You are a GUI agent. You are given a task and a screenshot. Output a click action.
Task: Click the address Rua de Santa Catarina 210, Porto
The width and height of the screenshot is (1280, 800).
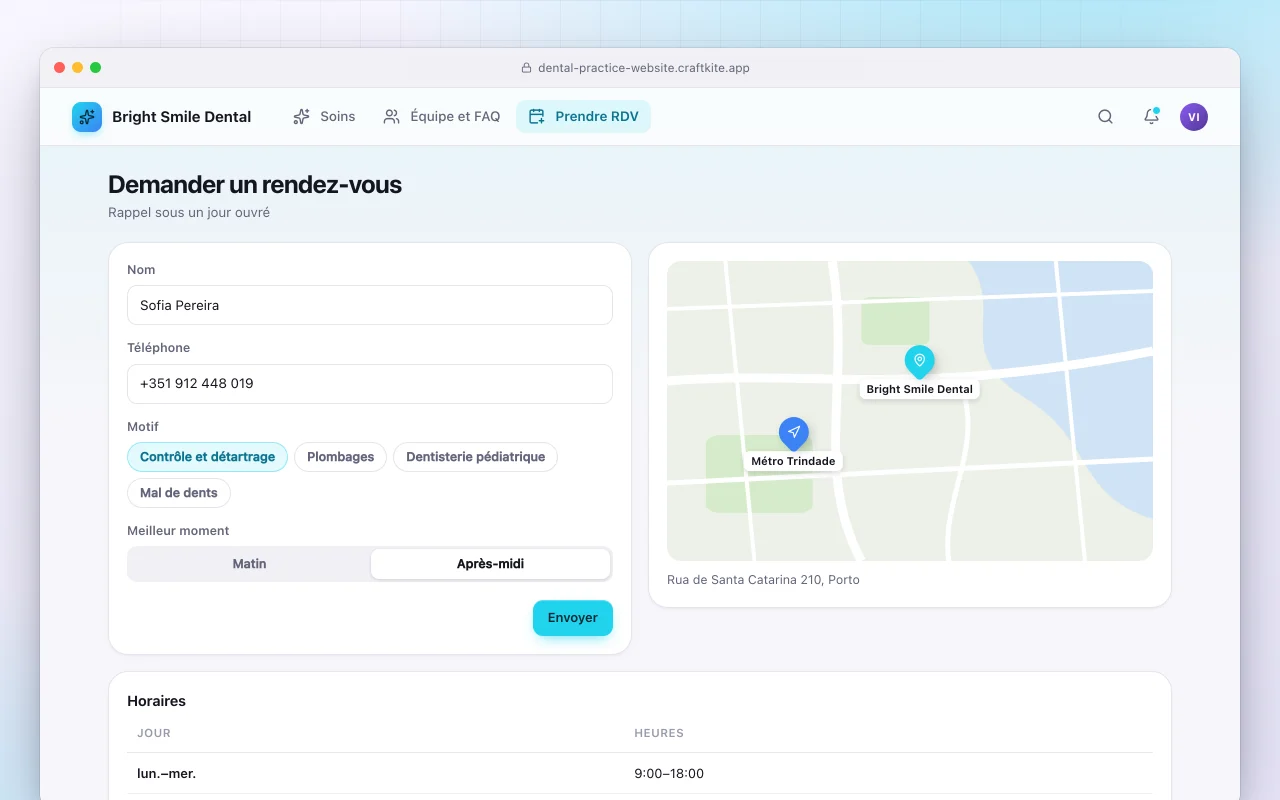[x=763, y=580]
